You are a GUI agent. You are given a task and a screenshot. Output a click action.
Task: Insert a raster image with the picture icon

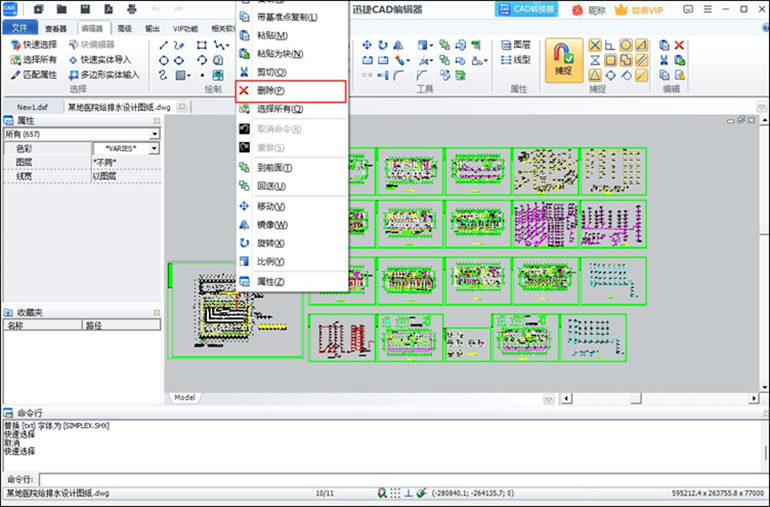click(x=218, y=75)
